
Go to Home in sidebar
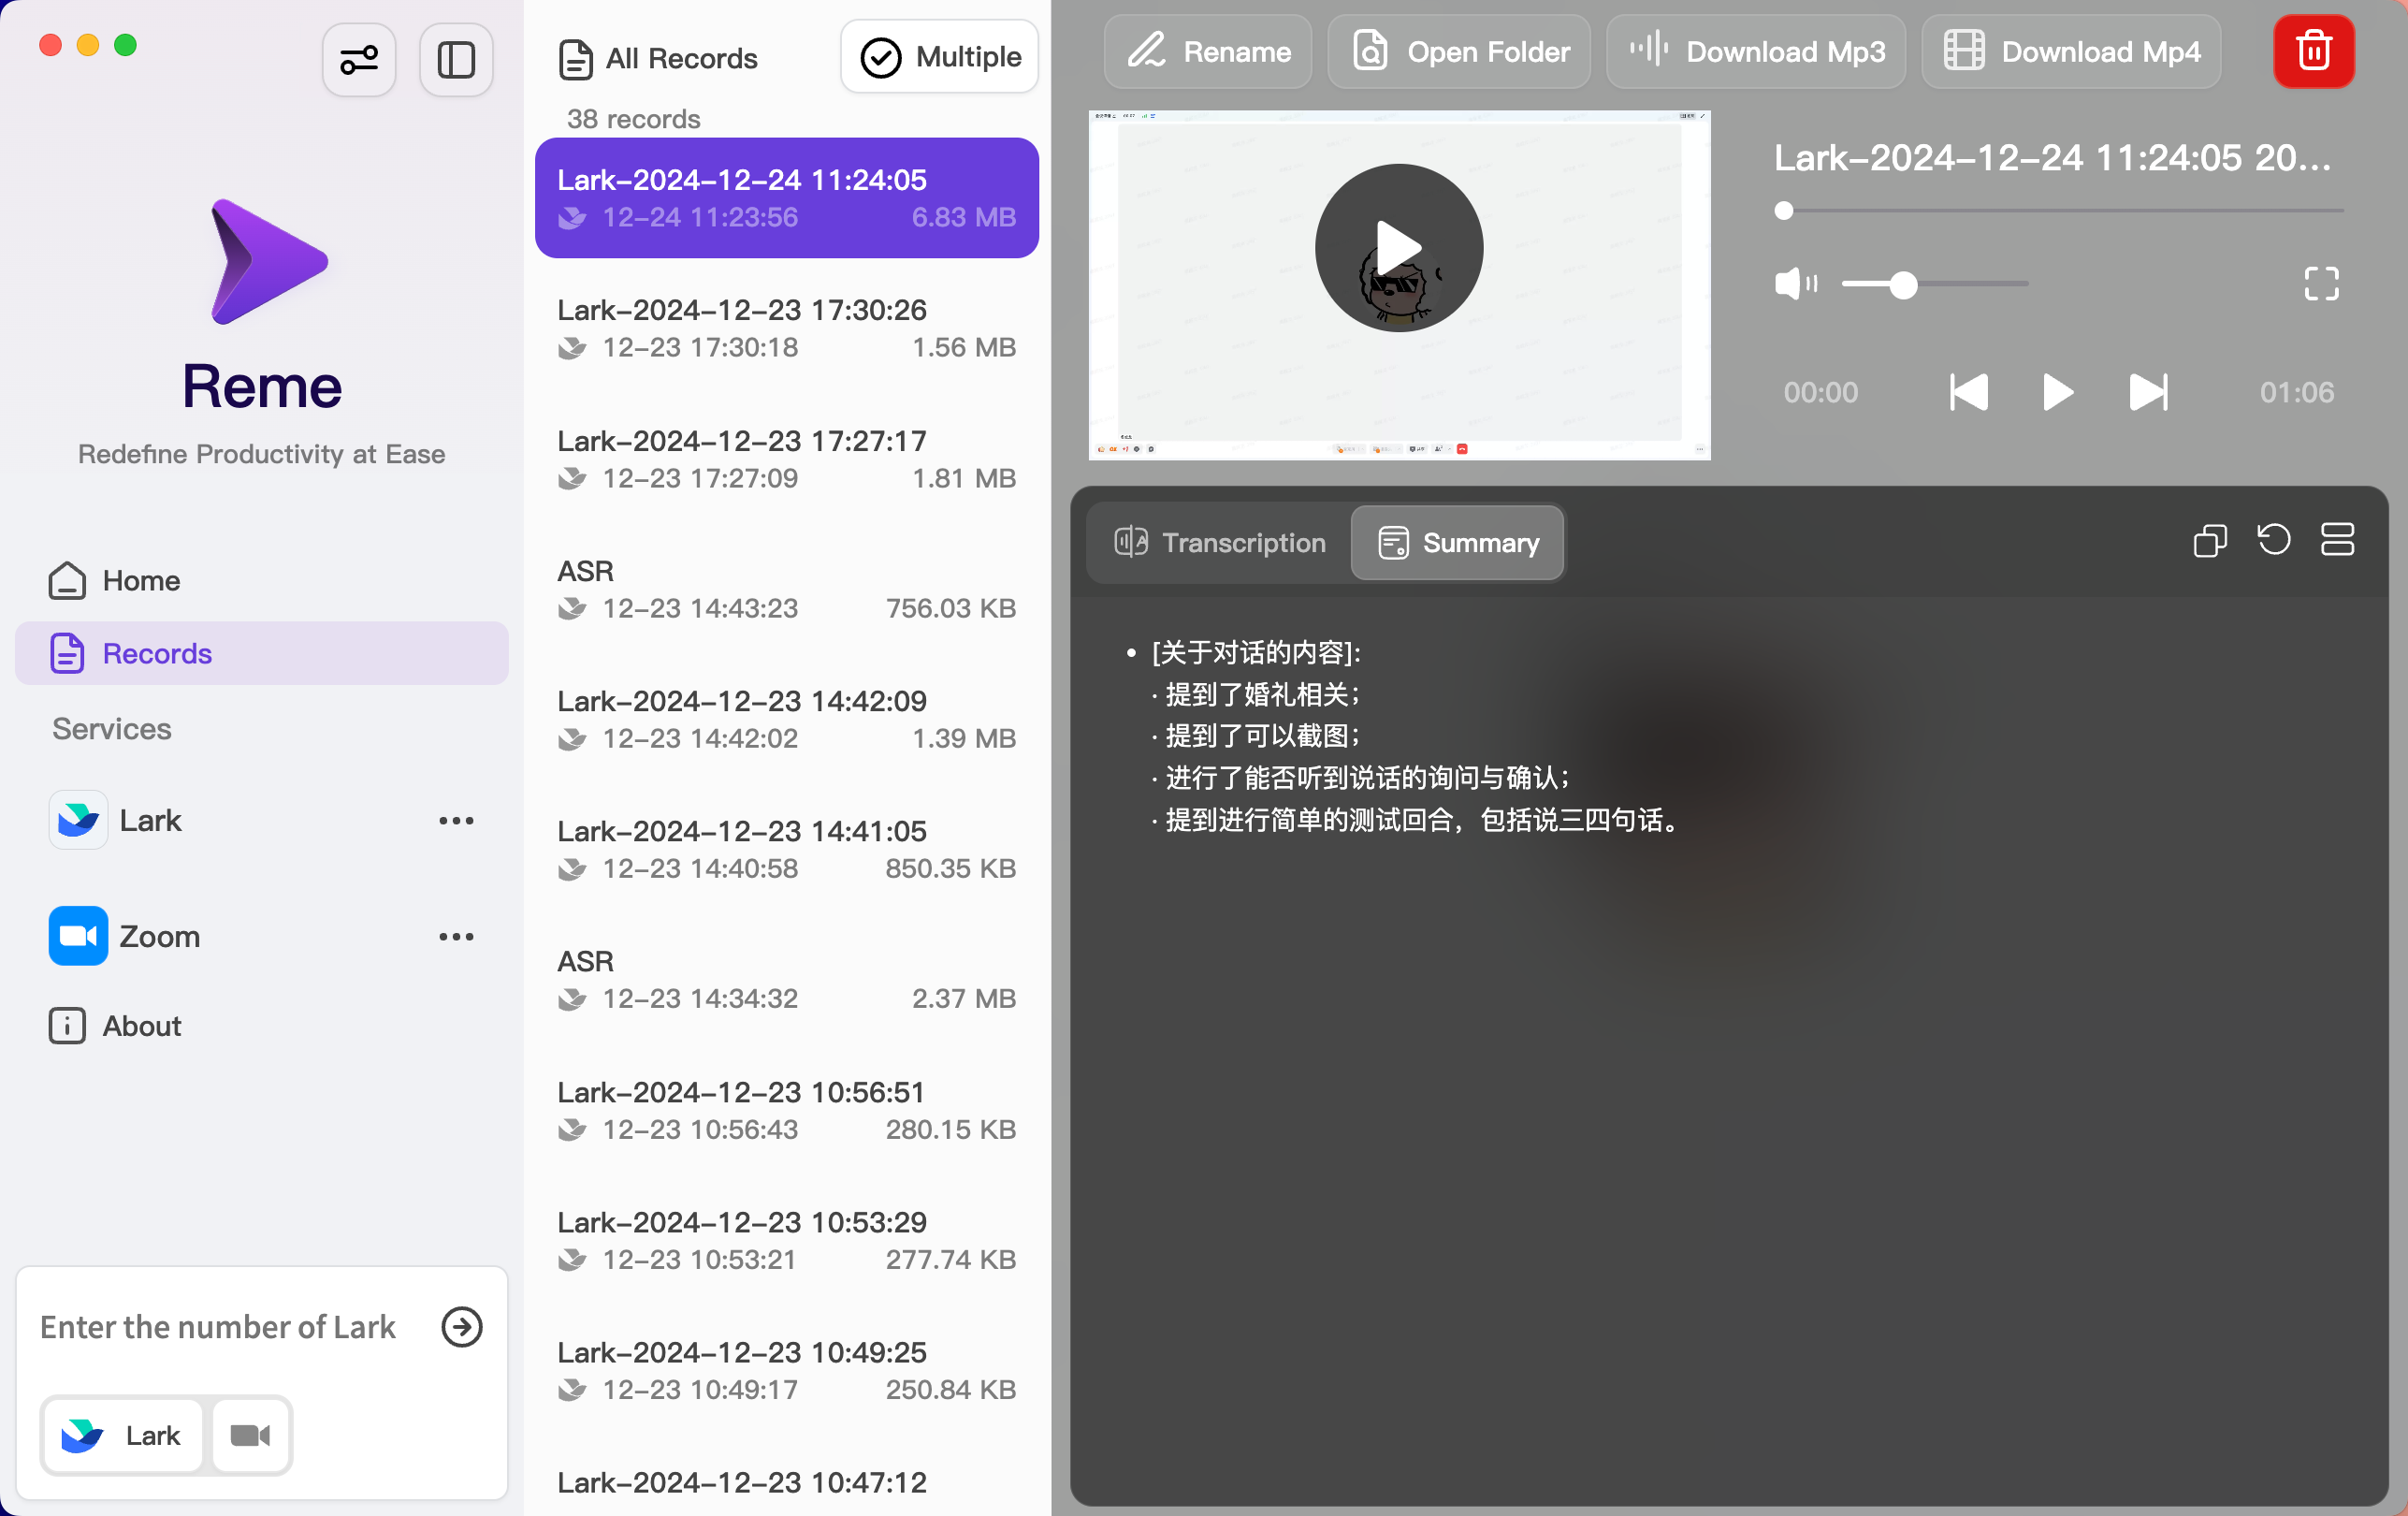pyautogui.click(x=141, y=581)
